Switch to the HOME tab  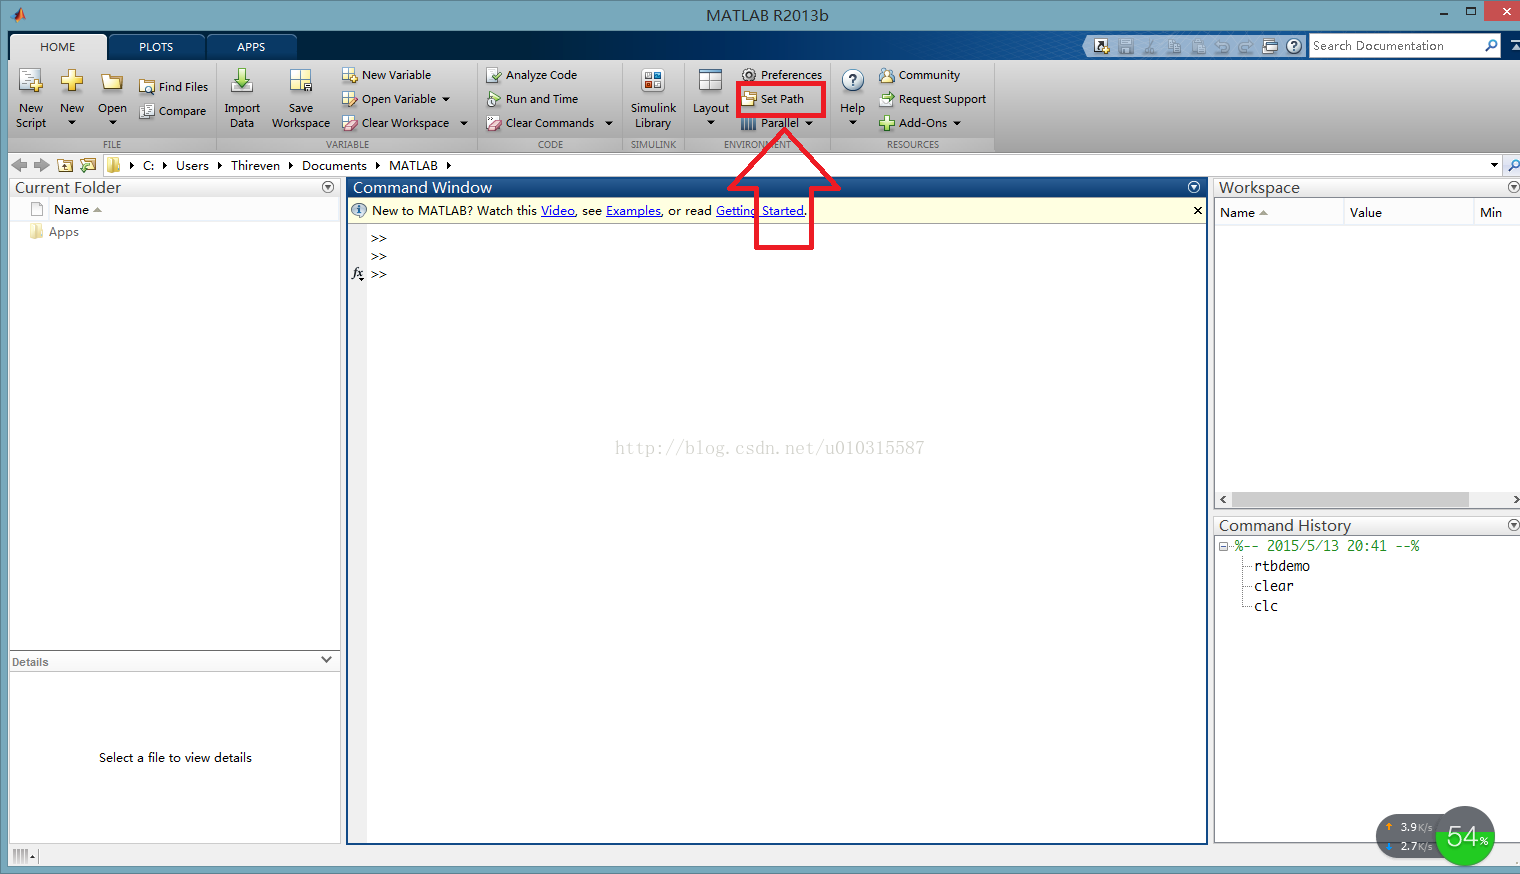tap(57, 47)
